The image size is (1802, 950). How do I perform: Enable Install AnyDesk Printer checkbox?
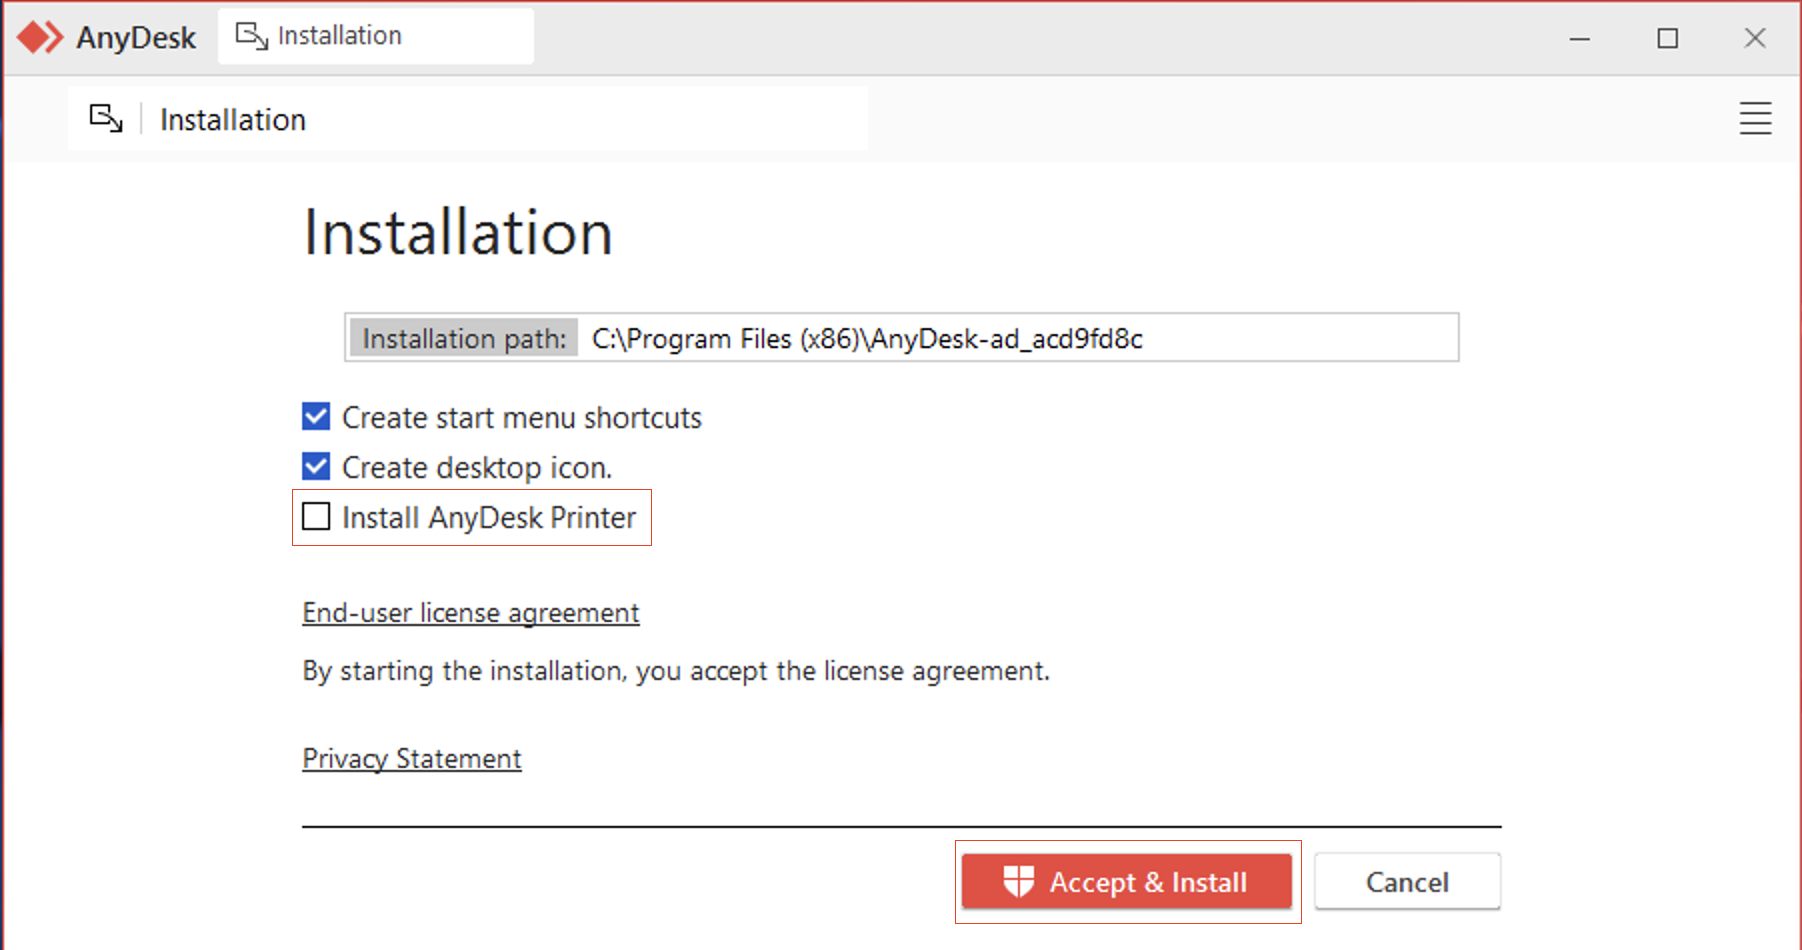pyautogui.click(x=316, y=516)
